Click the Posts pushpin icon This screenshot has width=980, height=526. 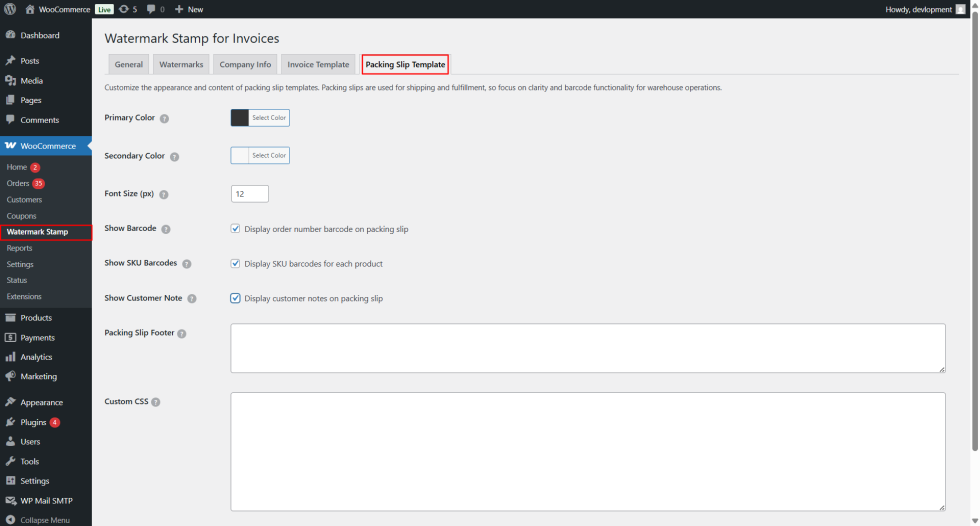[x=10, y=61]
